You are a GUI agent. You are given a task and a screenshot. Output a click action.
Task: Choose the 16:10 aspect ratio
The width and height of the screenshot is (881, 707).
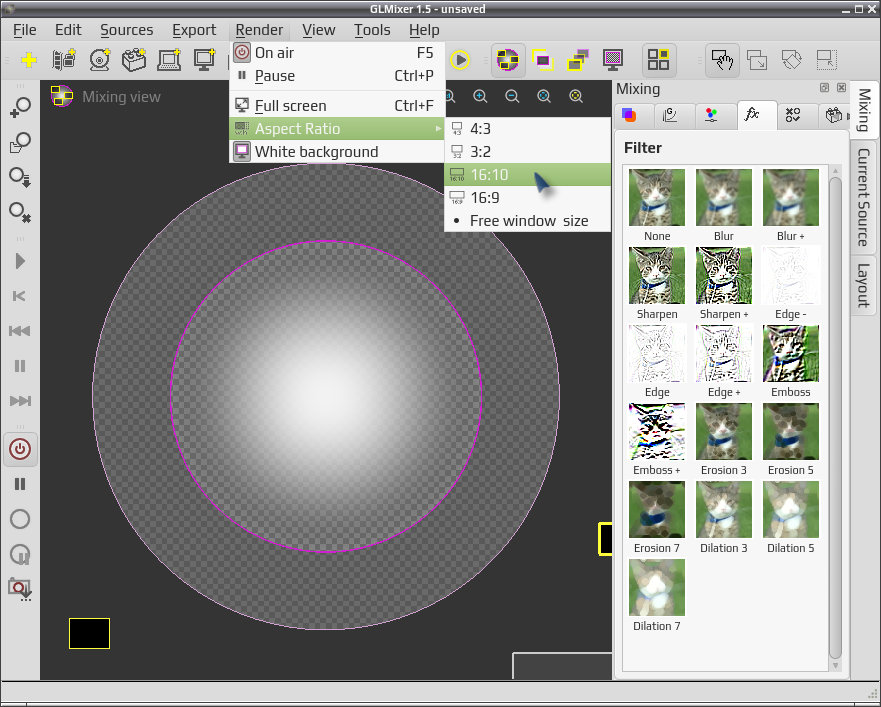527,175
